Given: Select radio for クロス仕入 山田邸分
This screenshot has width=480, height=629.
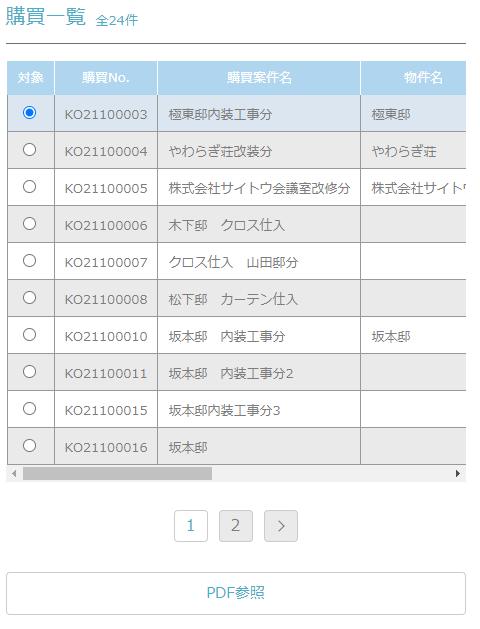Looking at the screenshot, I should pos(29,261).
